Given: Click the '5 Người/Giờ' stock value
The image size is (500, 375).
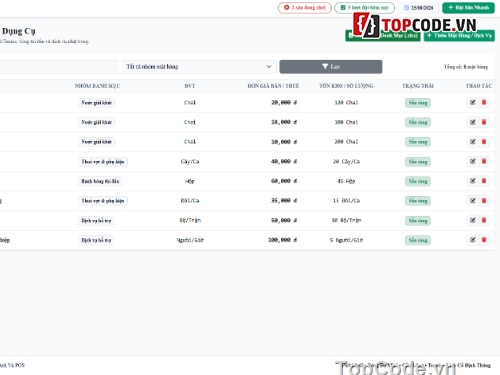Looking at the screenshot, I should tap(346, 240).
